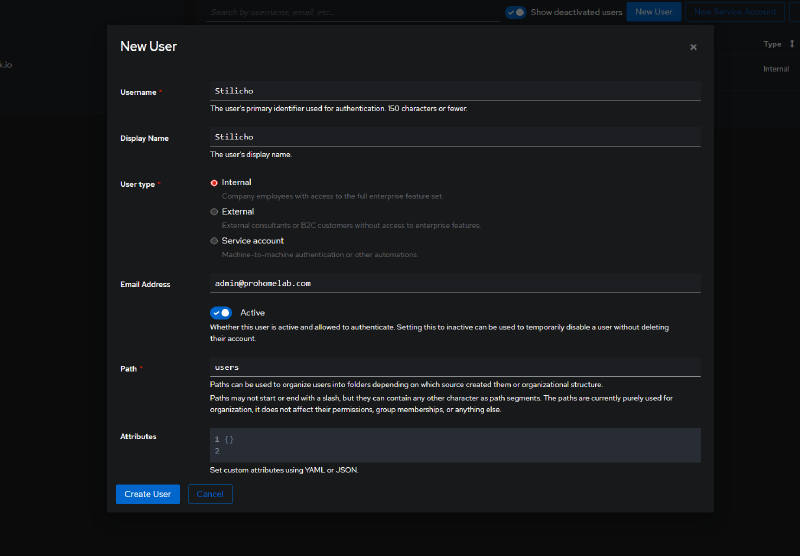The height and width of the screenshot is (556, 800).
Task: Select the Internal user type radio
Action: 214,183
